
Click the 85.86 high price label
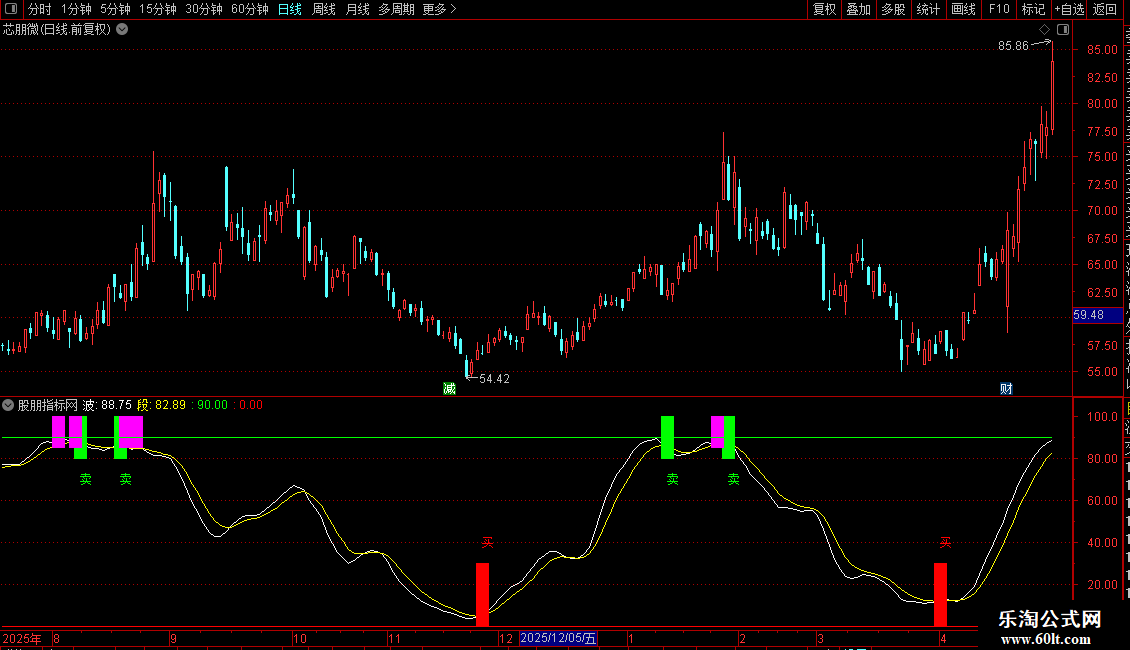coord(1013,46)
